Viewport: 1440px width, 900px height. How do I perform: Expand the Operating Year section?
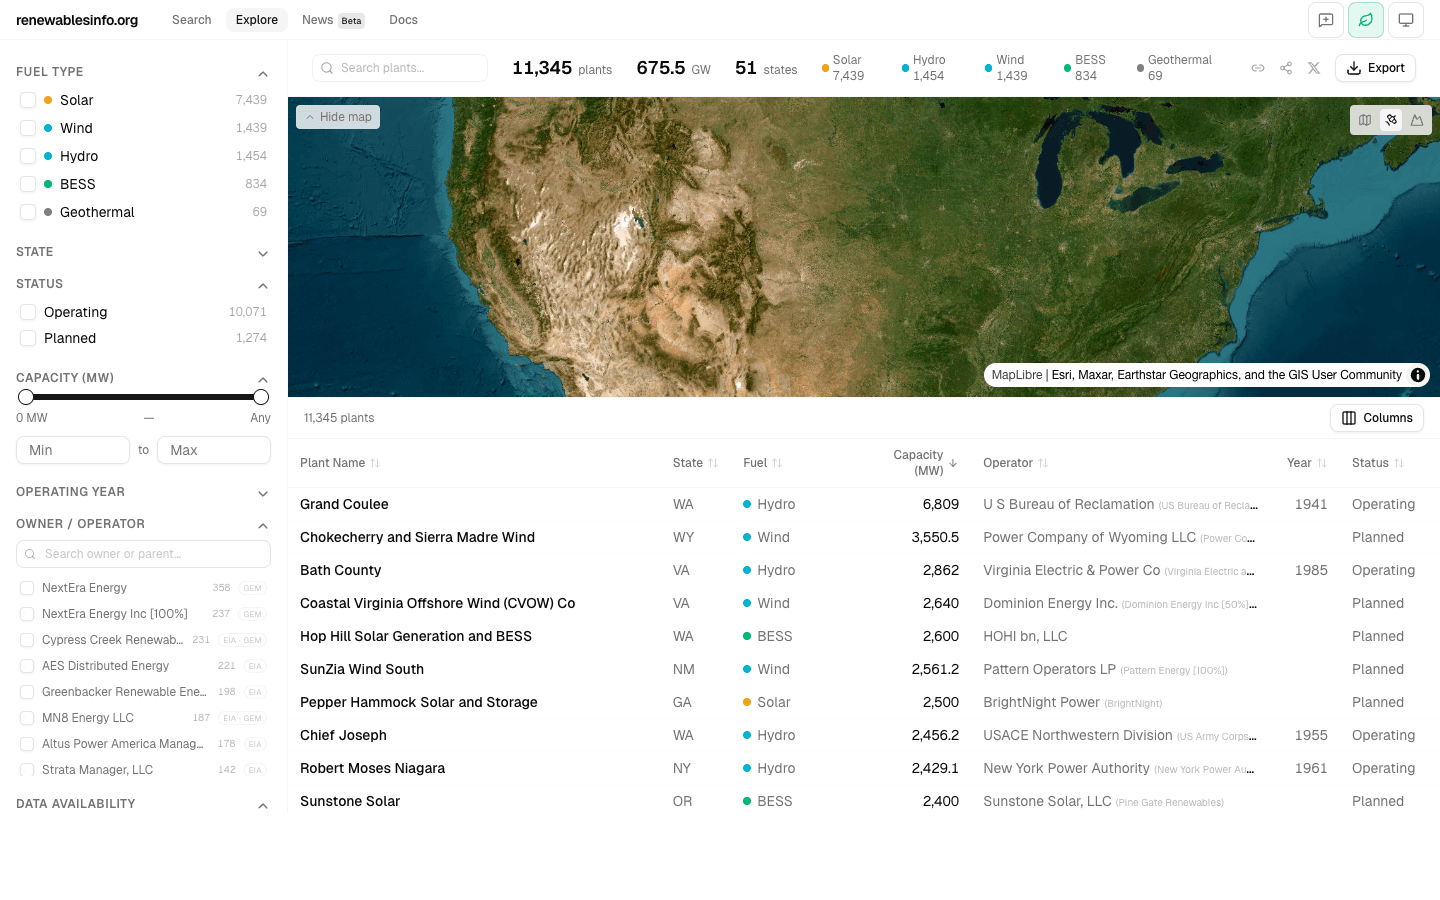pyautogui.click(x=262, y=492)
